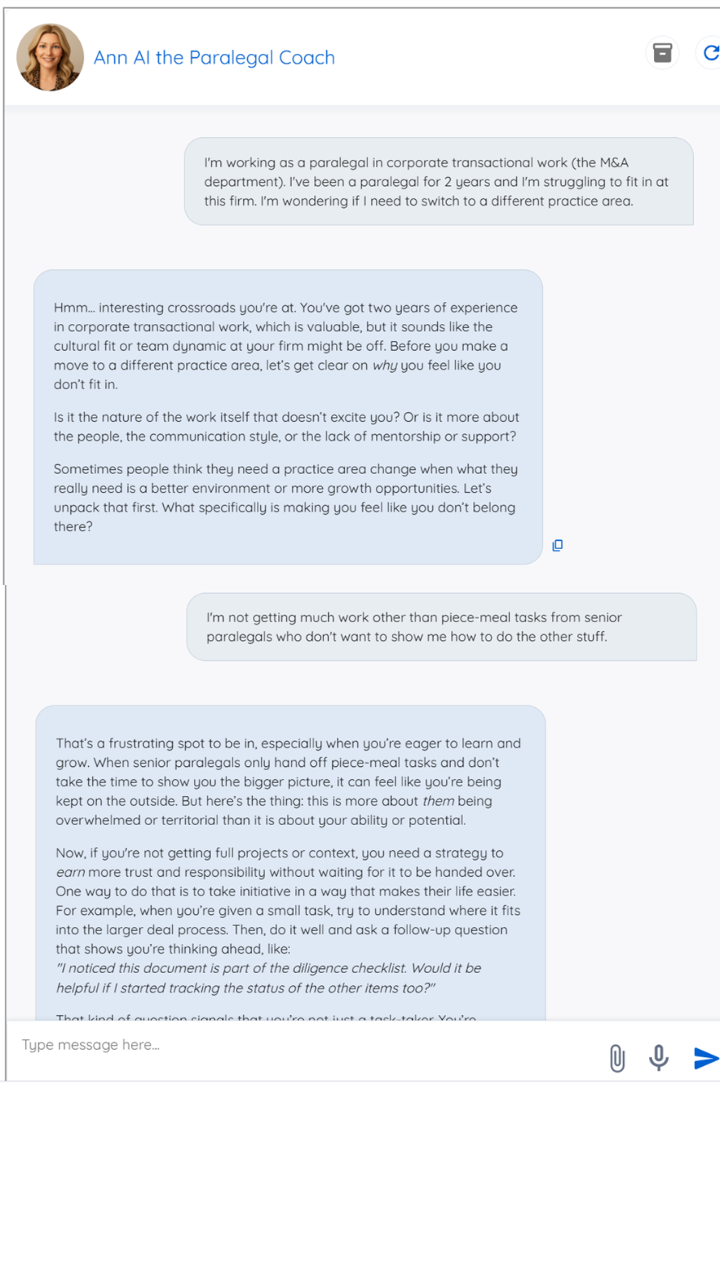This screenshot has height=1280, width=720.
Task: Click the "That's a frustrating spot" paragraph
Action: tap(289, 781)
